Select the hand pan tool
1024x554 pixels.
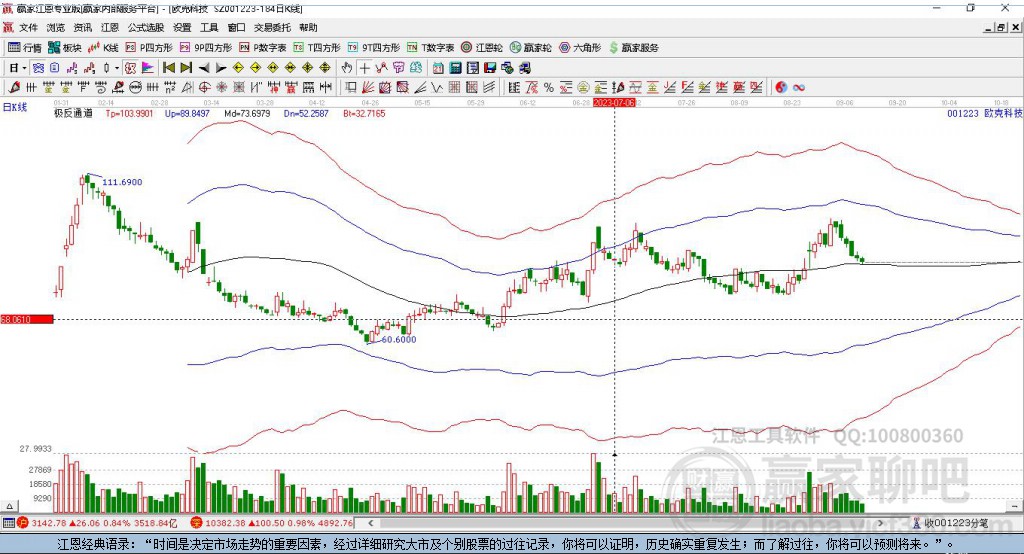click(x=347, y=68)
